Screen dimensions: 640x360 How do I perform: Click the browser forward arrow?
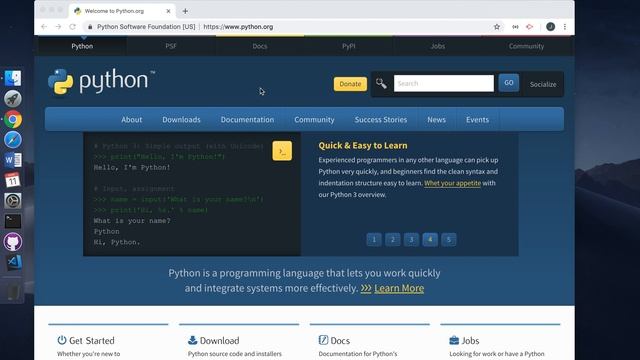58,27
